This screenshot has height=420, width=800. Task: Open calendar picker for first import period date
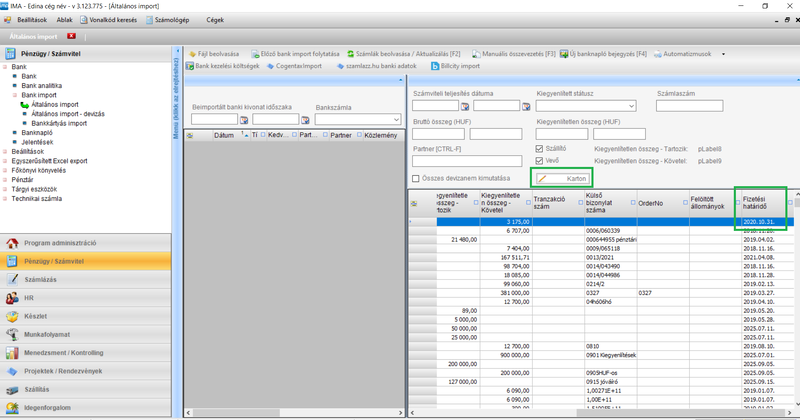pos(245,120)
